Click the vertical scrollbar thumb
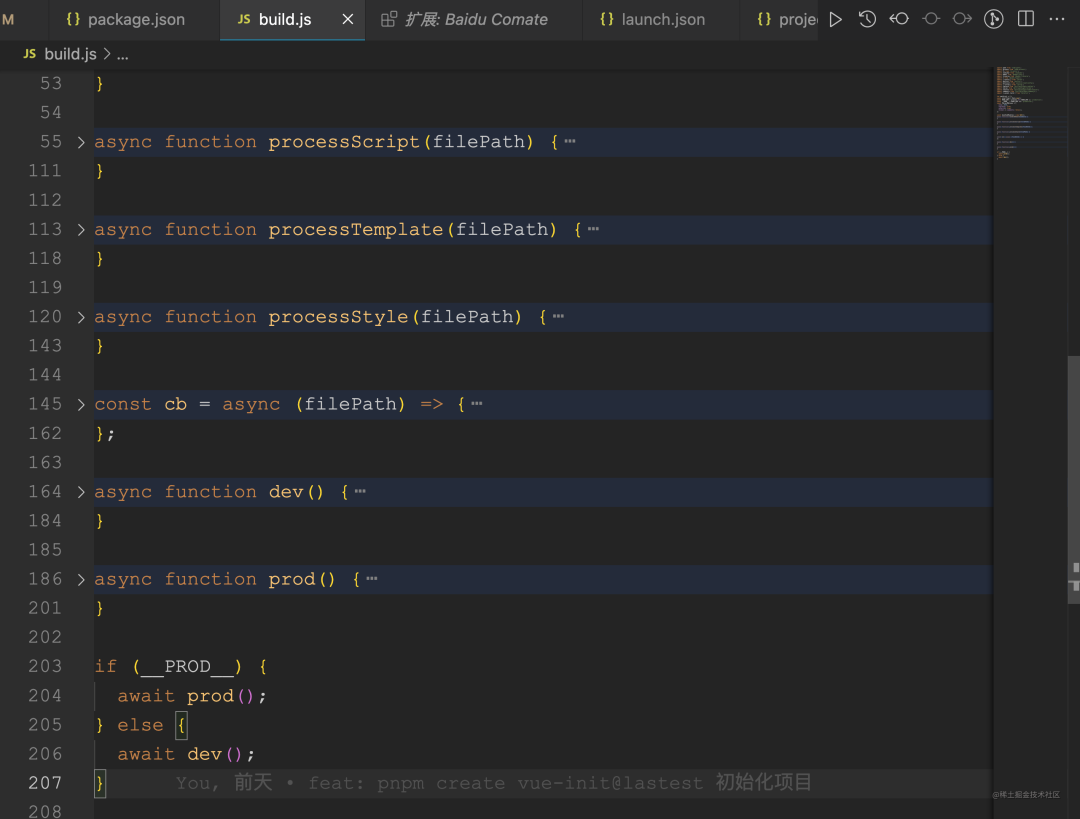This screenshot has height=819, width=1080. point(1073,480)
